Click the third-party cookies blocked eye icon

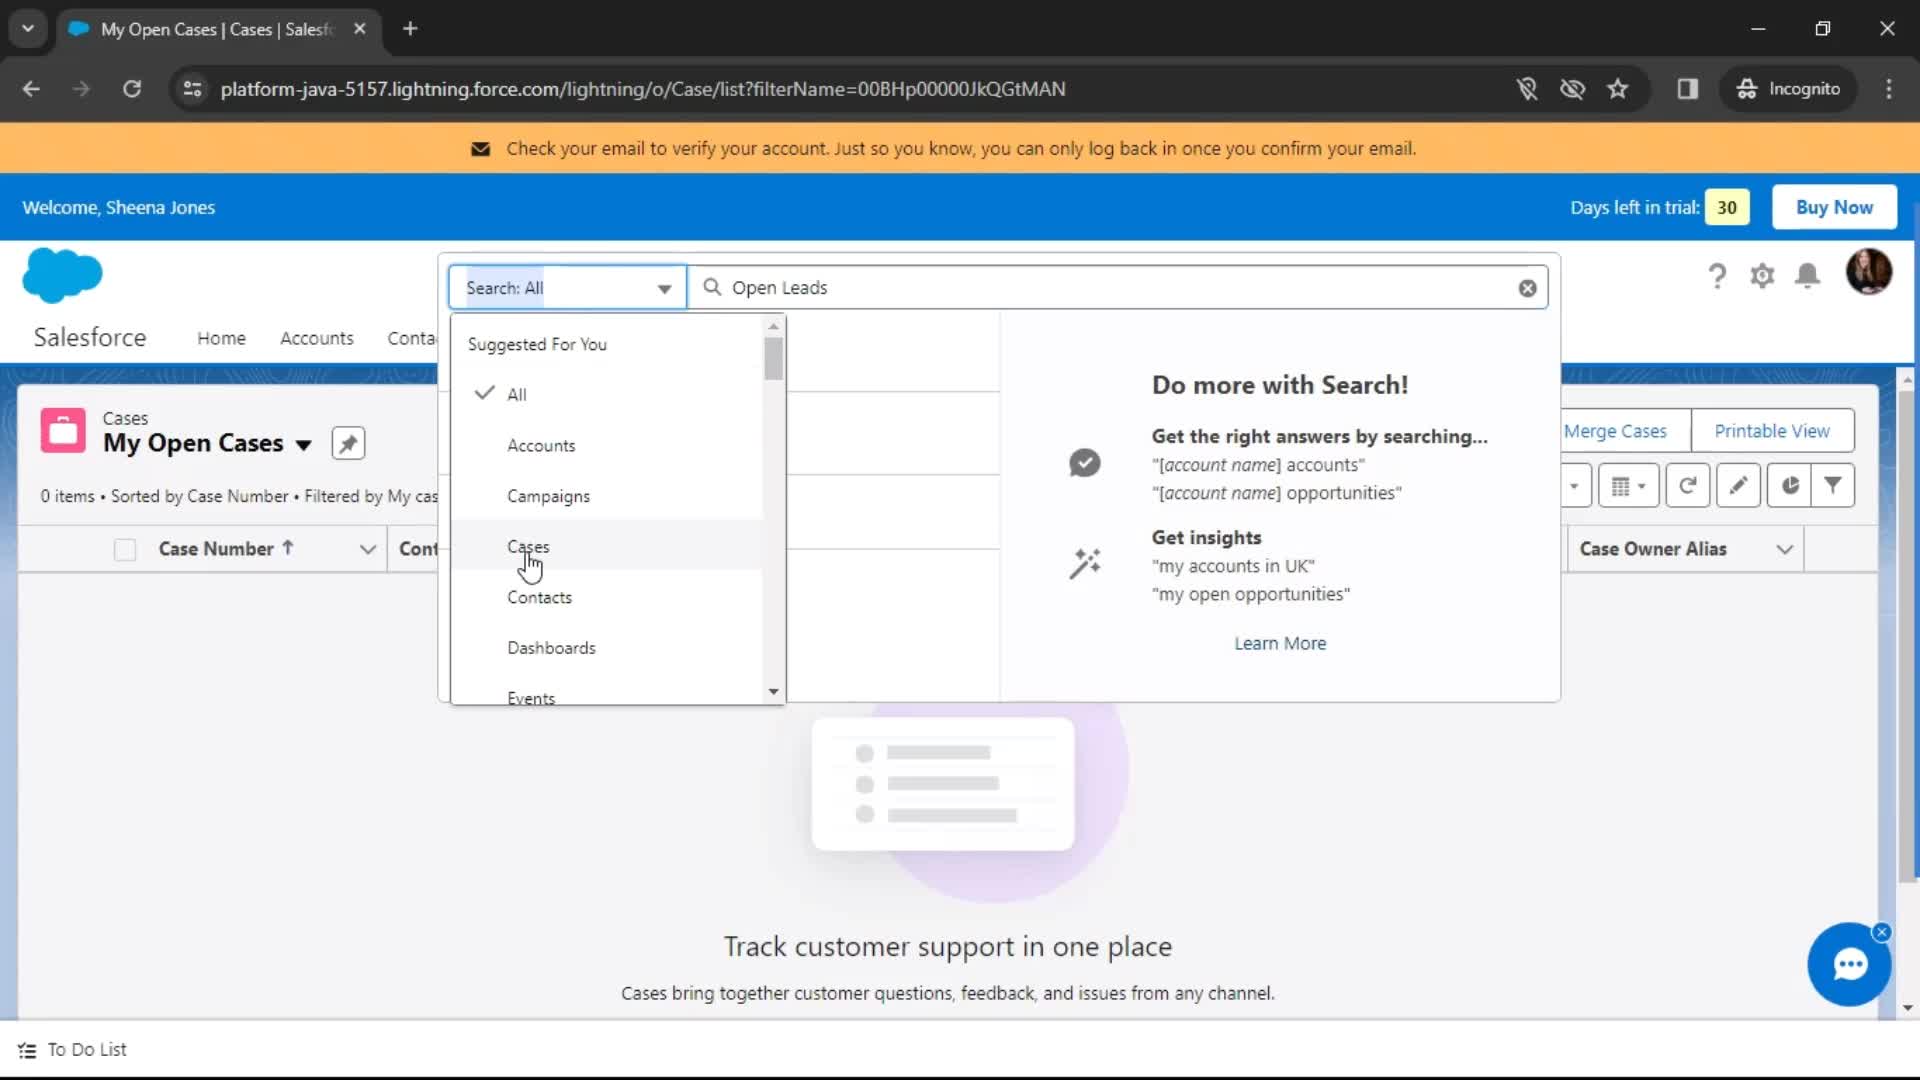click(x=1573, y=89)
